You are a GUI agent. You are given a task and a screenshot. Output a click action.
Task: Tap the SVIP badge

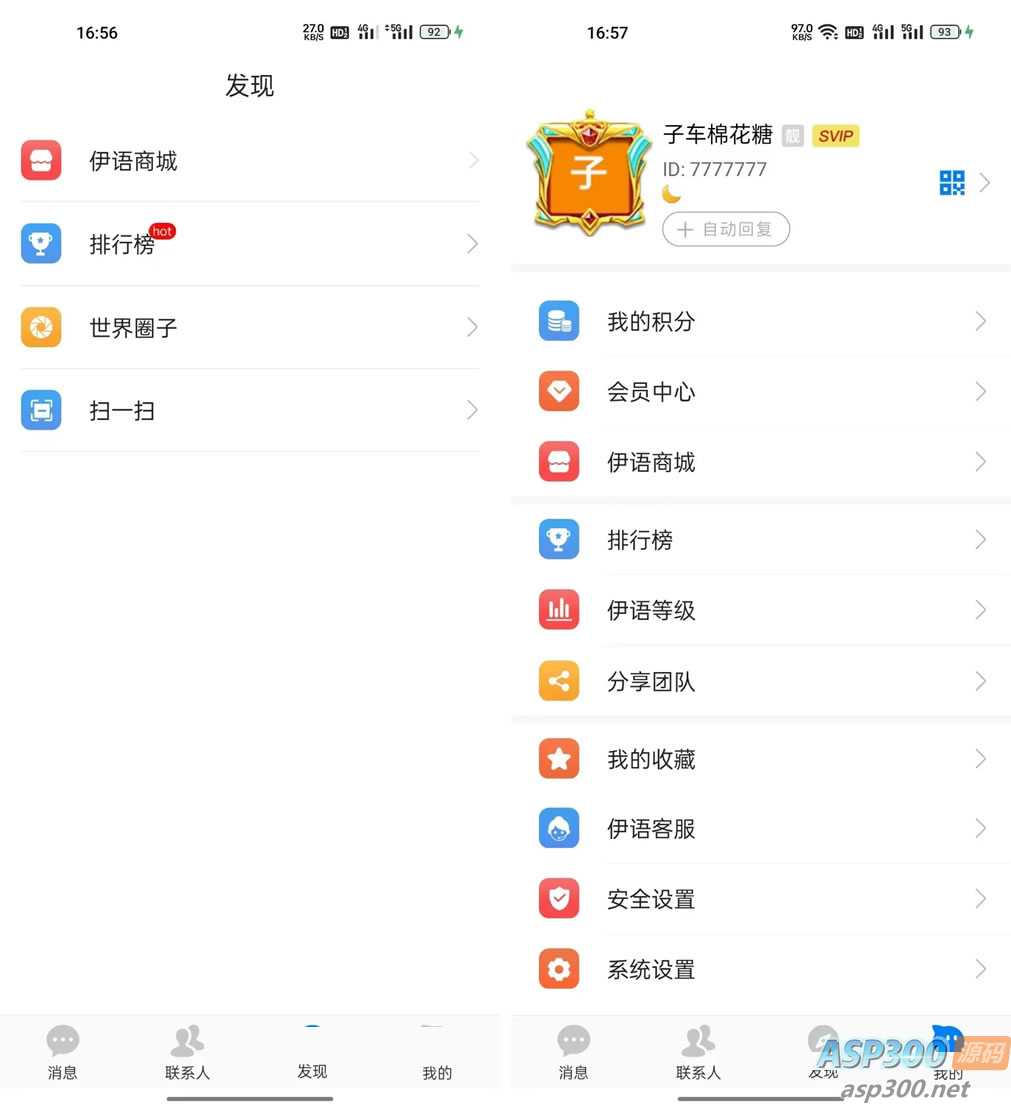(835, 136)
